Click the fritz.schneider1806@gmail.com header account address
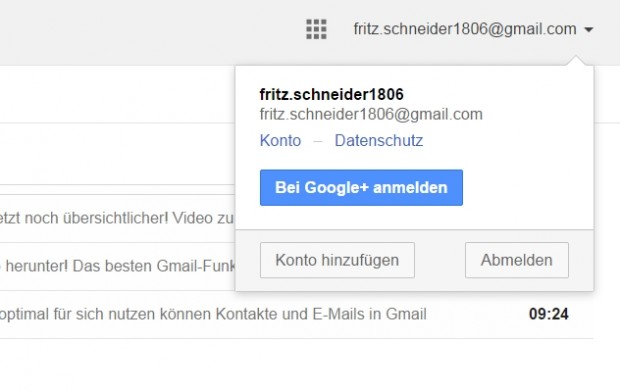The image size is (620, 391). [x=465, y=29]
